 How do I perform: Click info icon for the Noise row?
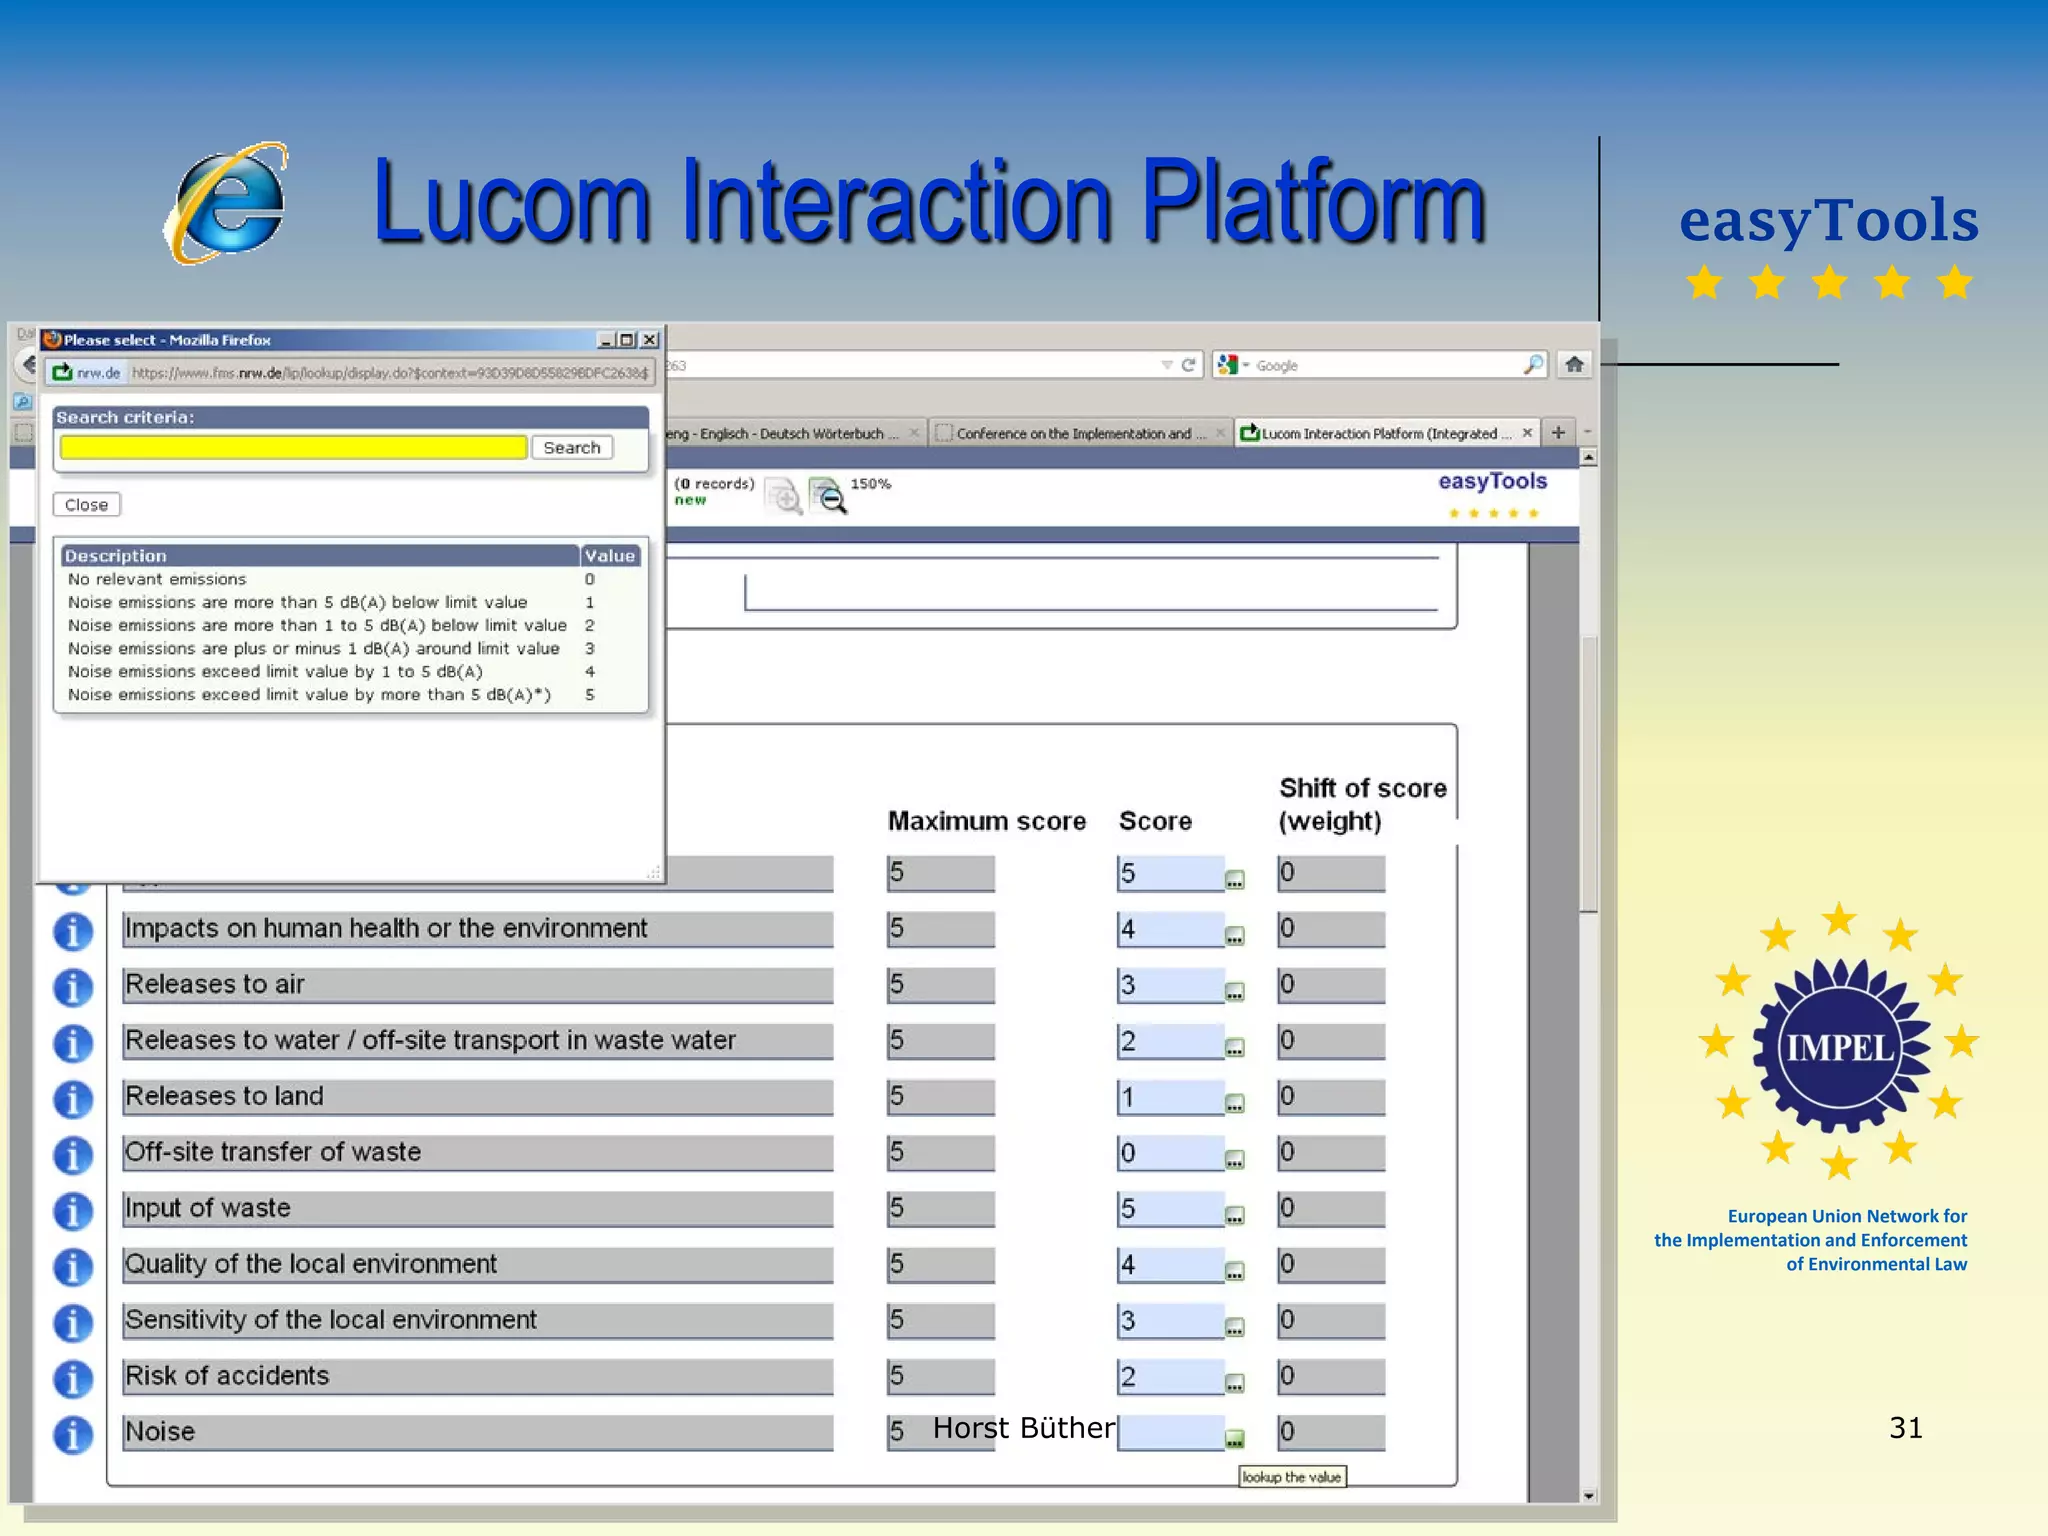pyautogui.click(x=73, y=1435)
